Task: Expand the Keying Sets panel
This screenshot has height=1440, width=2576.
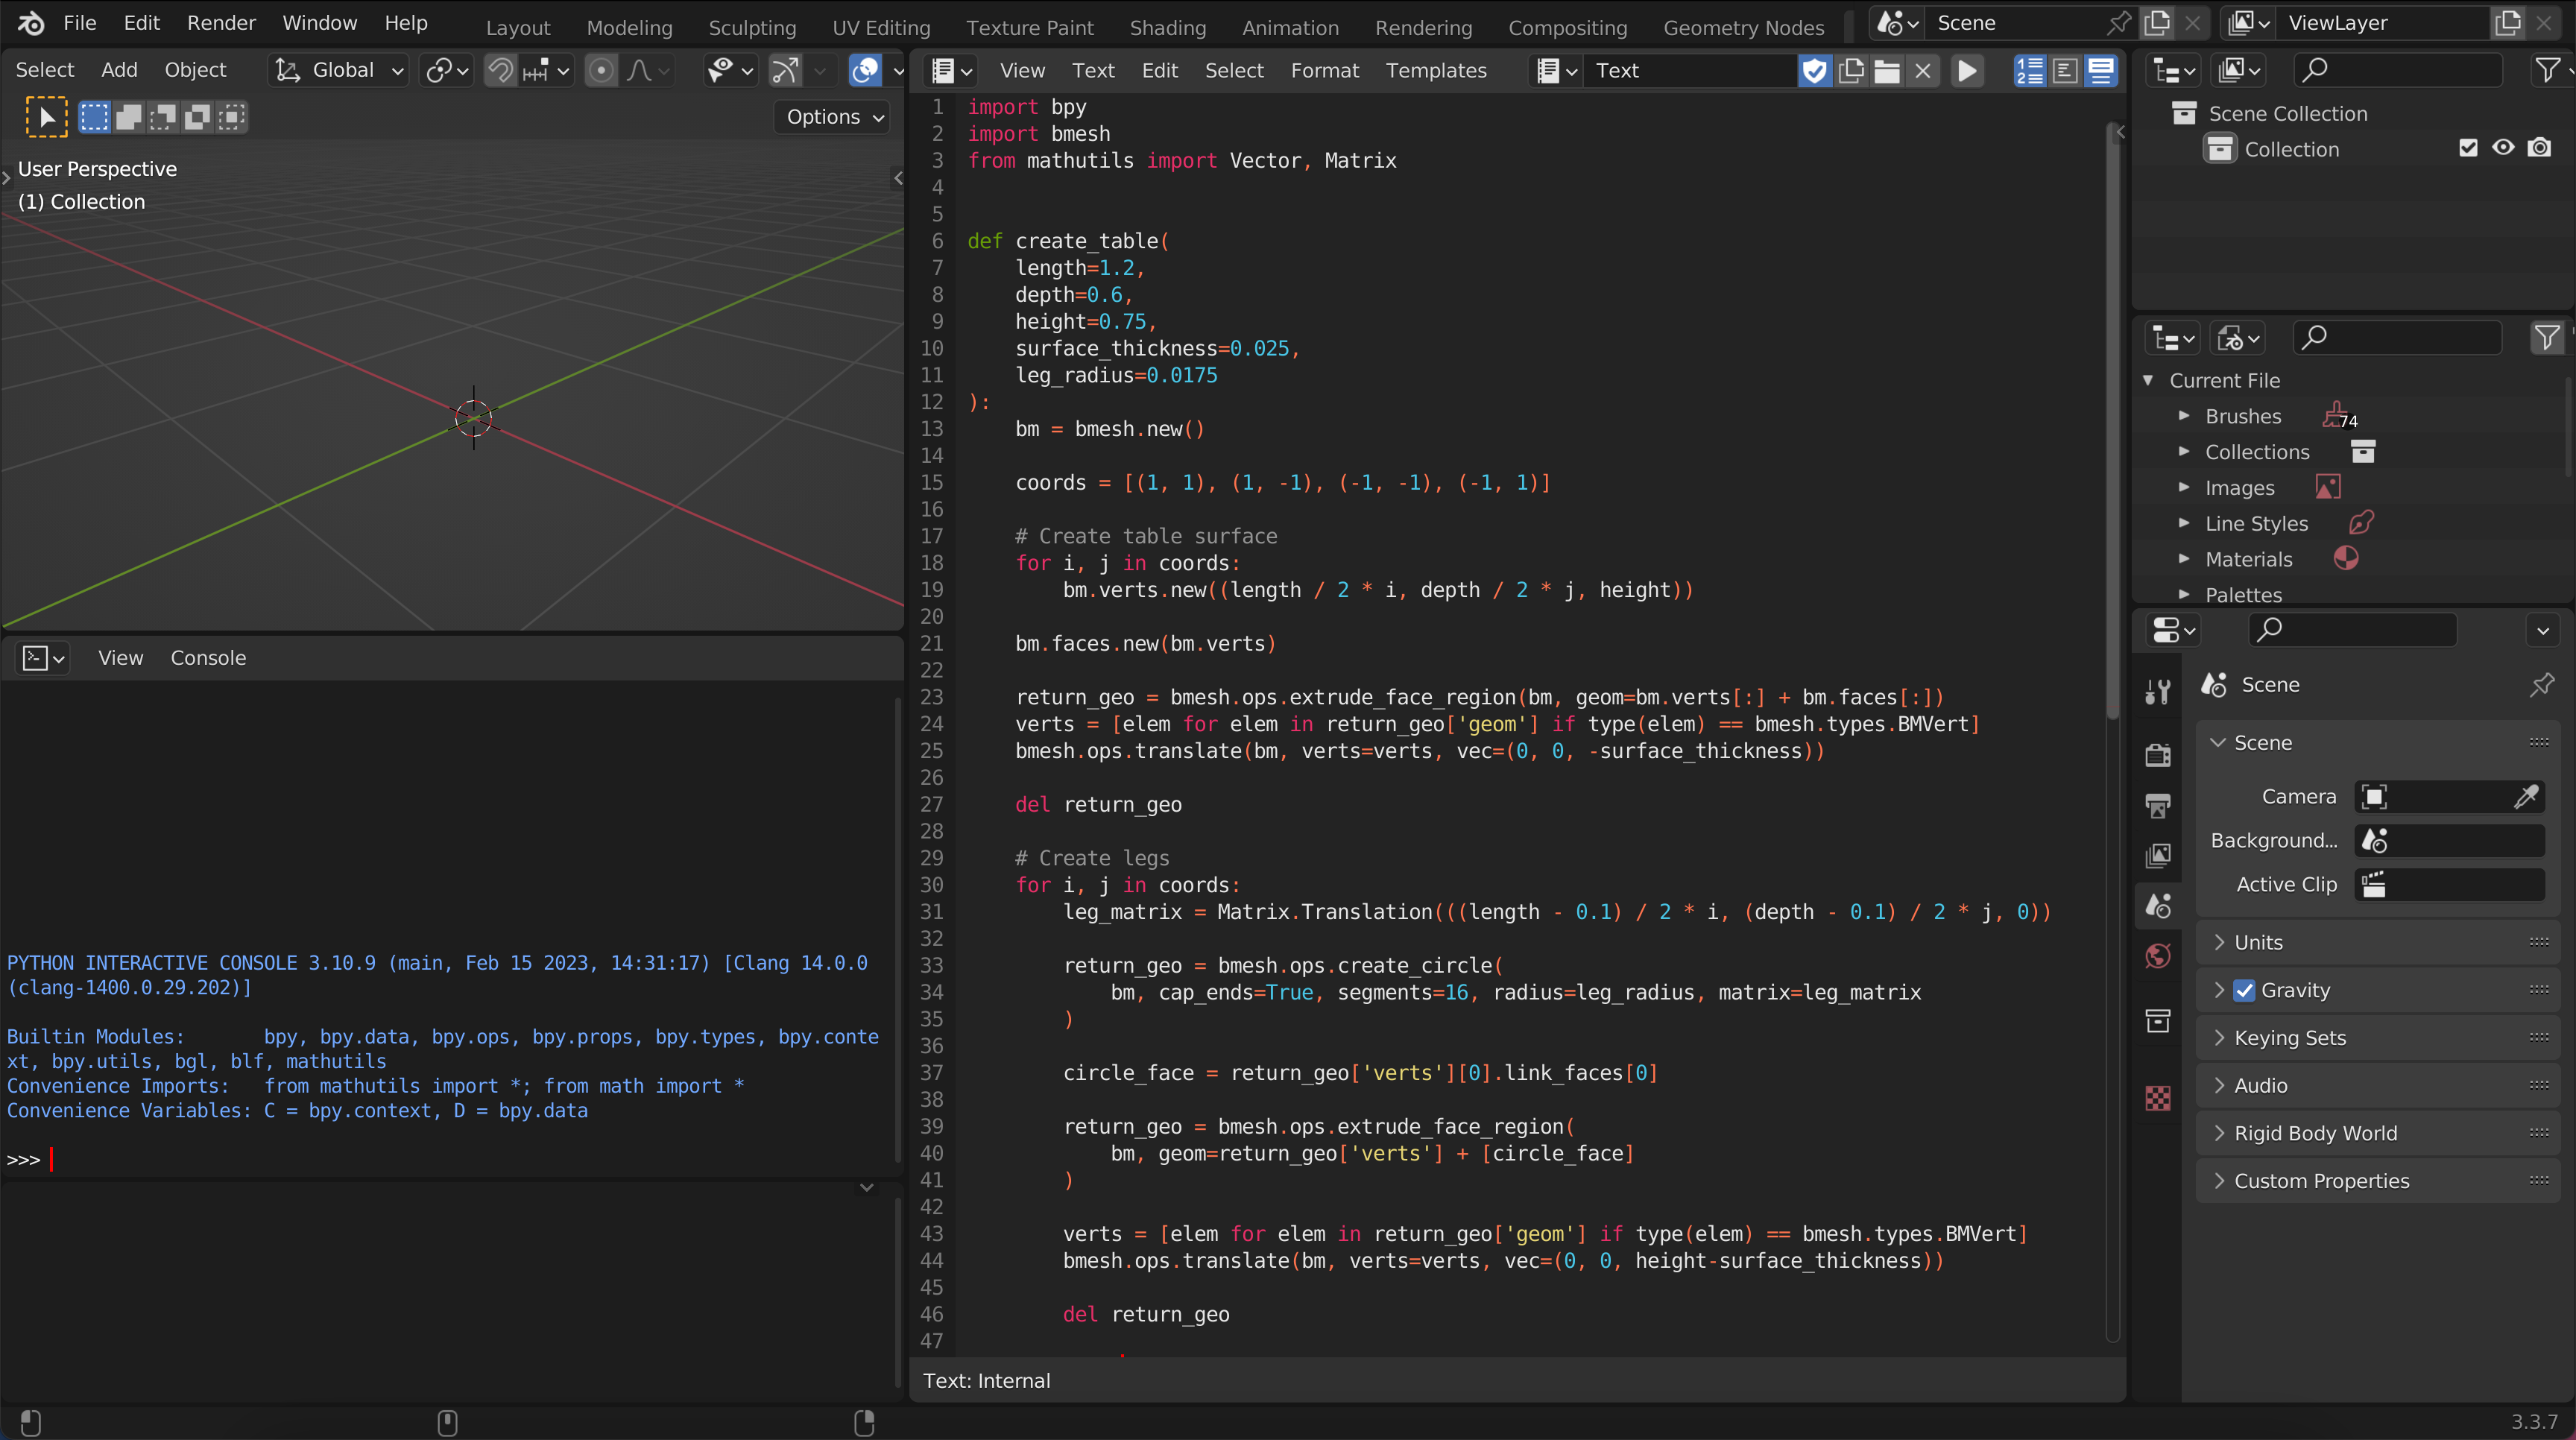Action: point(2377,1038)
